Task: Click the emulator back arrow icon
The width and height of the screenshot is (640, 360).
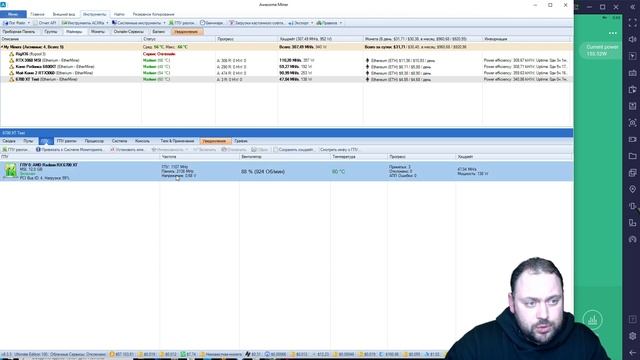Action: tap(632, 353)
